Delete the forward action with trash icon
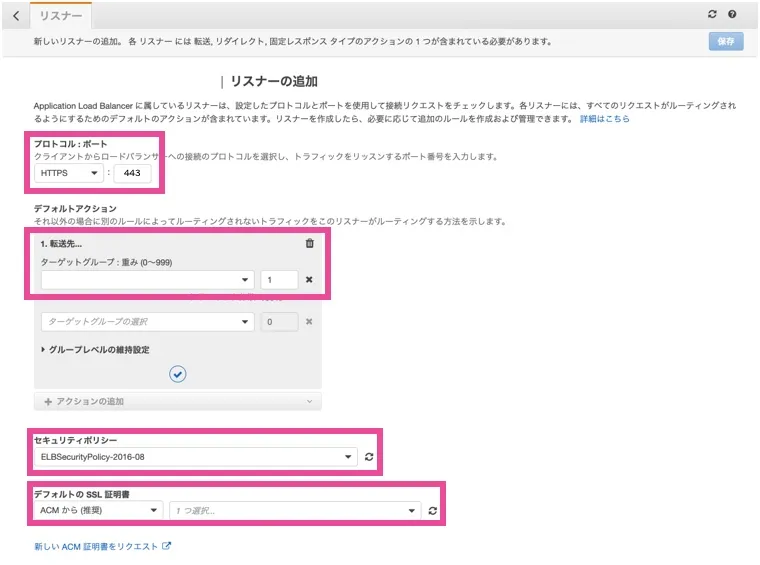 pos(309,243)
